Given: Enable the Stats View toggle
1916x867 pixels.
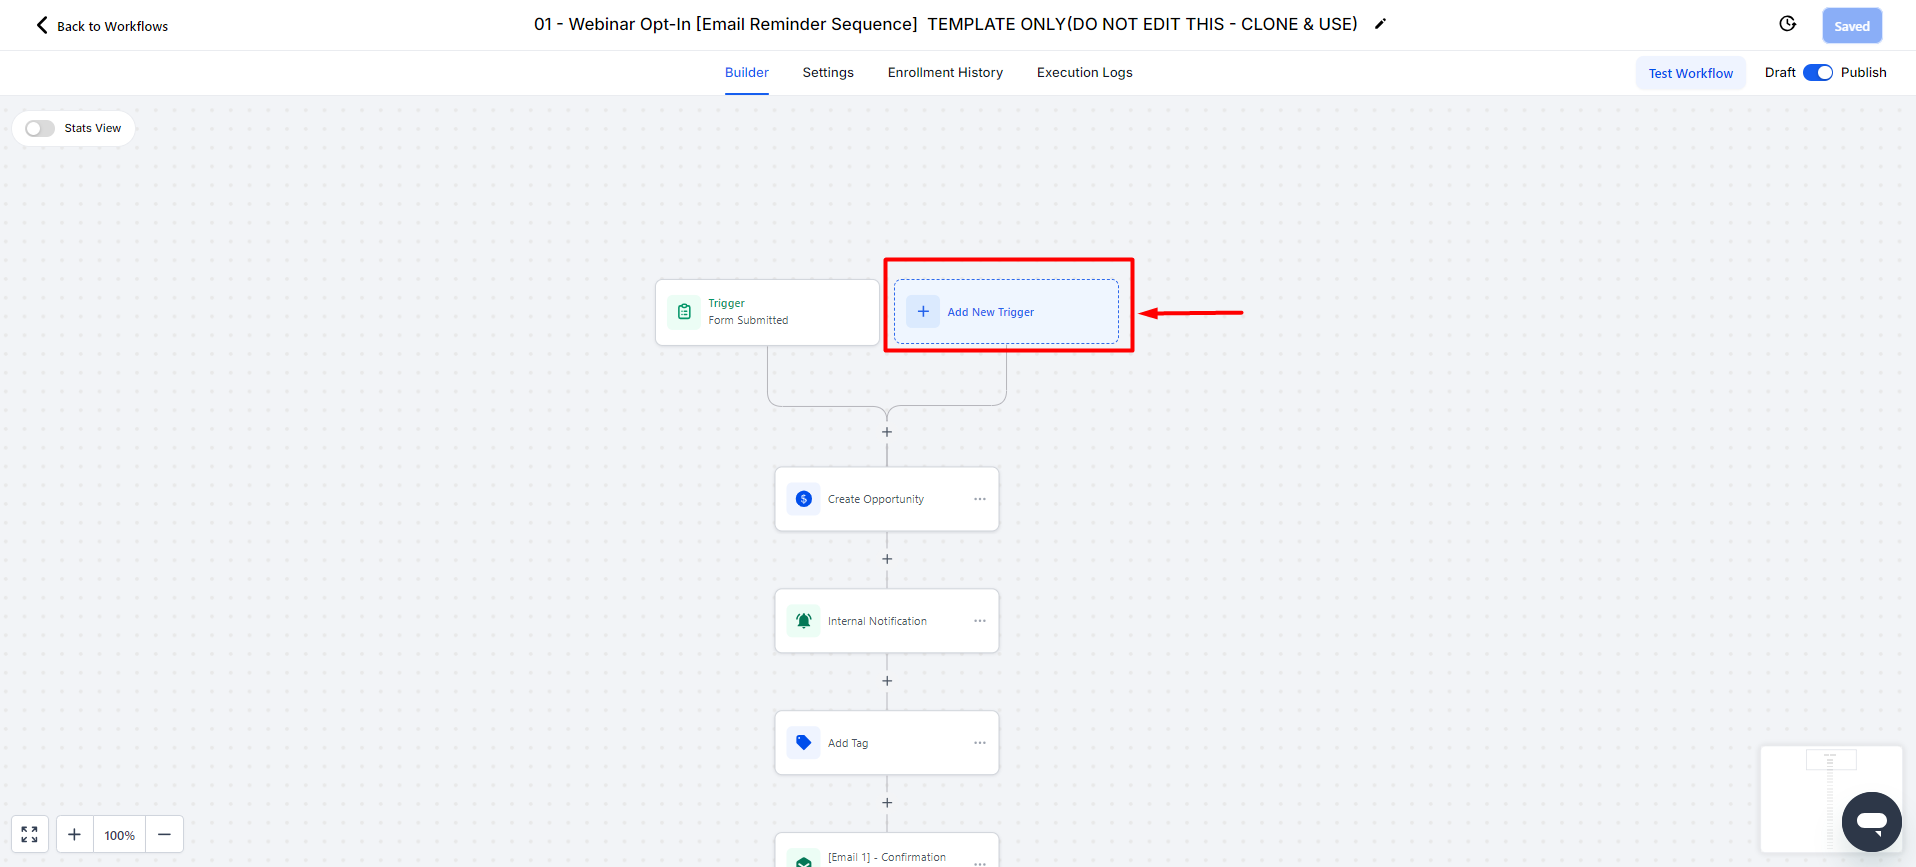Looking at the screenshot, I should (x=40, y=128).
